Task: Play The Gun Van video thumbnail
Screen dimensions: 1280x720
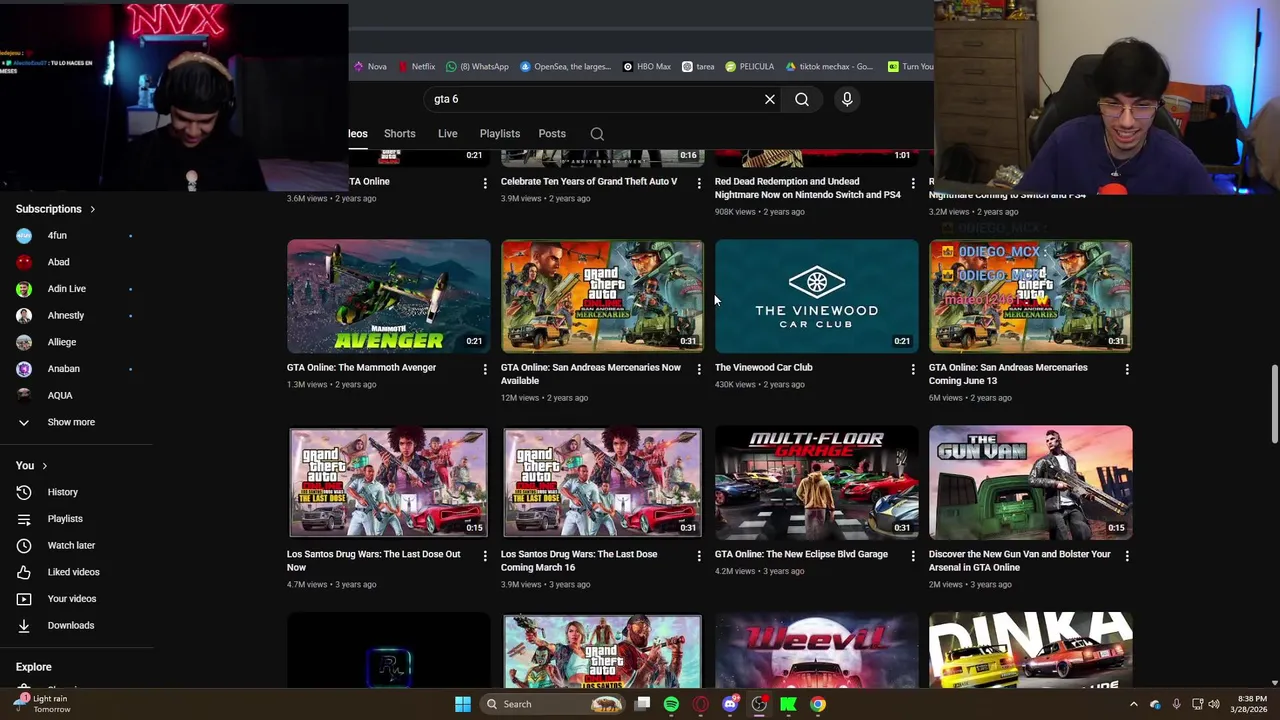Action: pos(1030,483)
